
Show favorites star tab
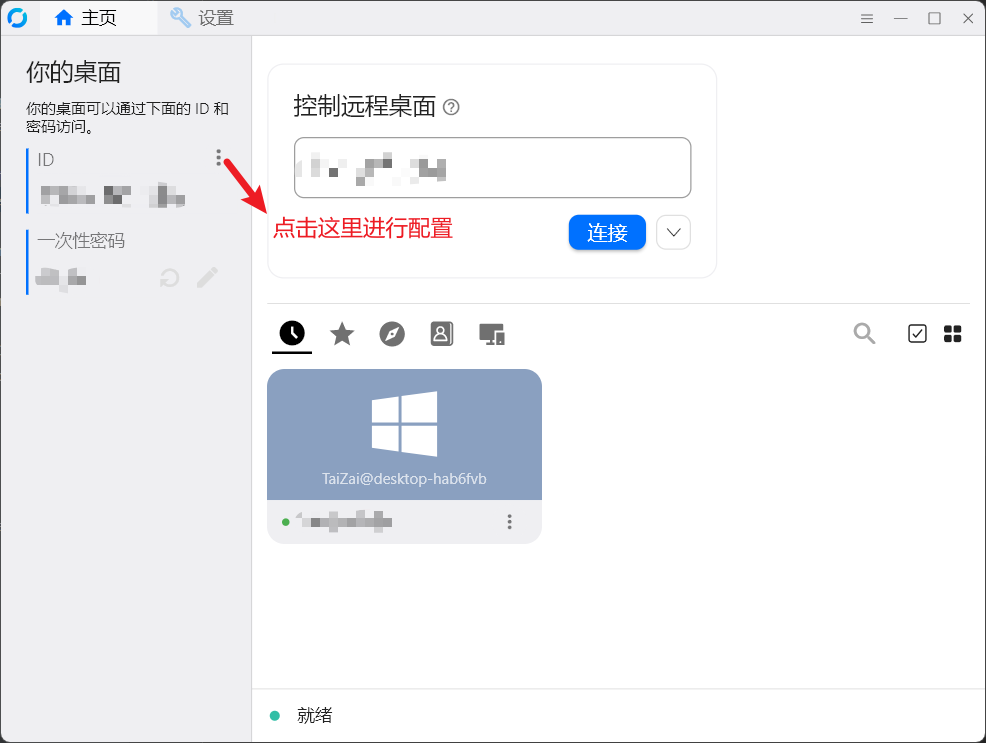point(342,334)
